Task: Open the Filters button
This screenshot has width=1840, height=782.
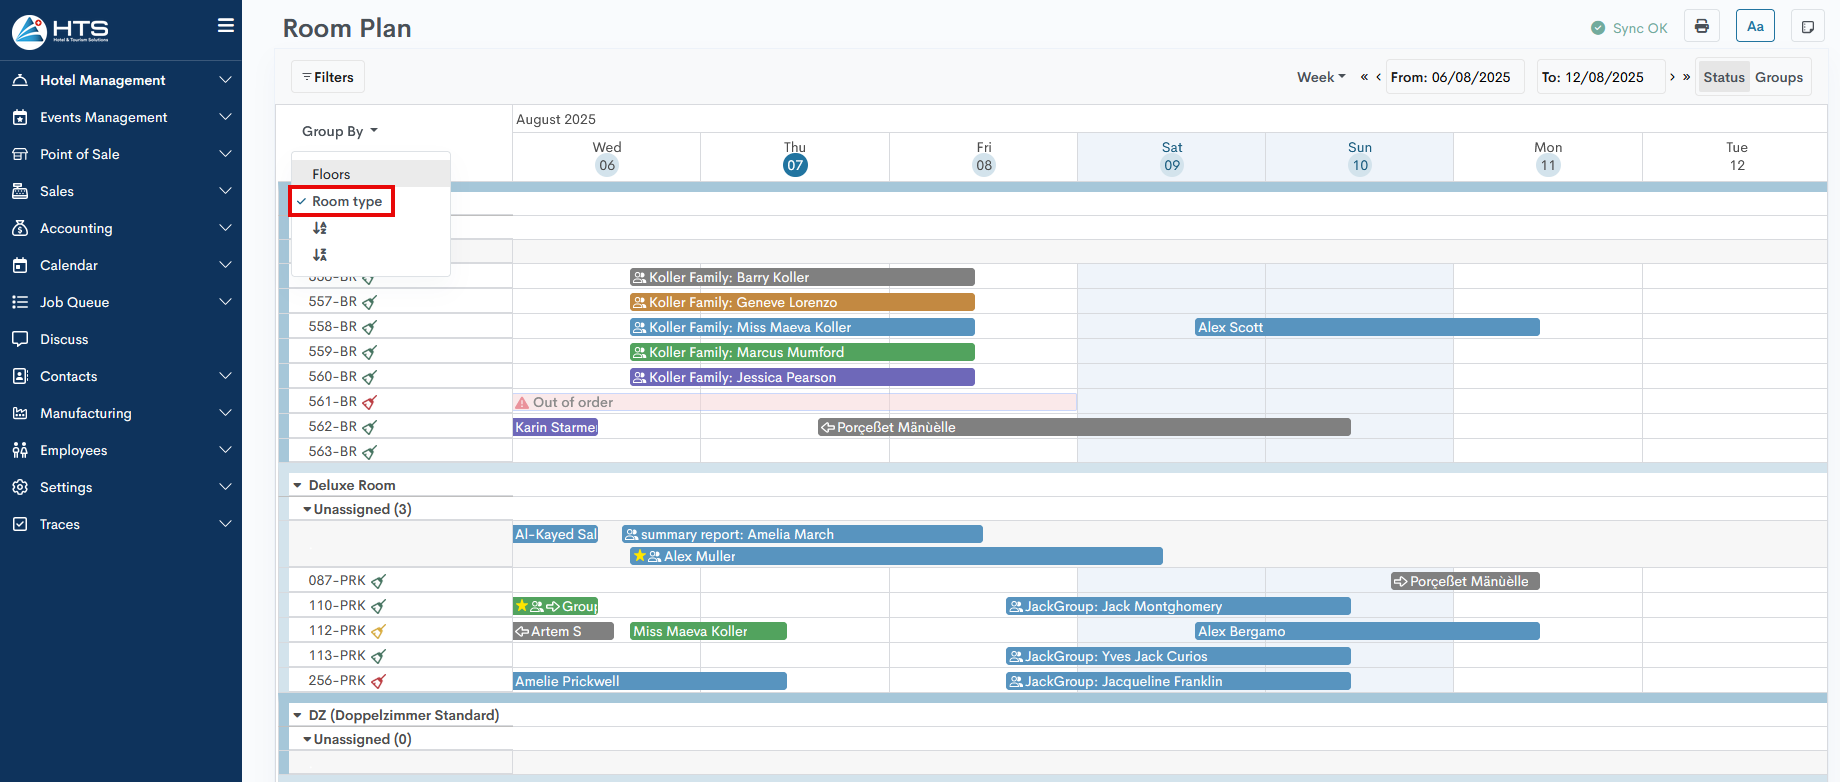Action: 328,77
